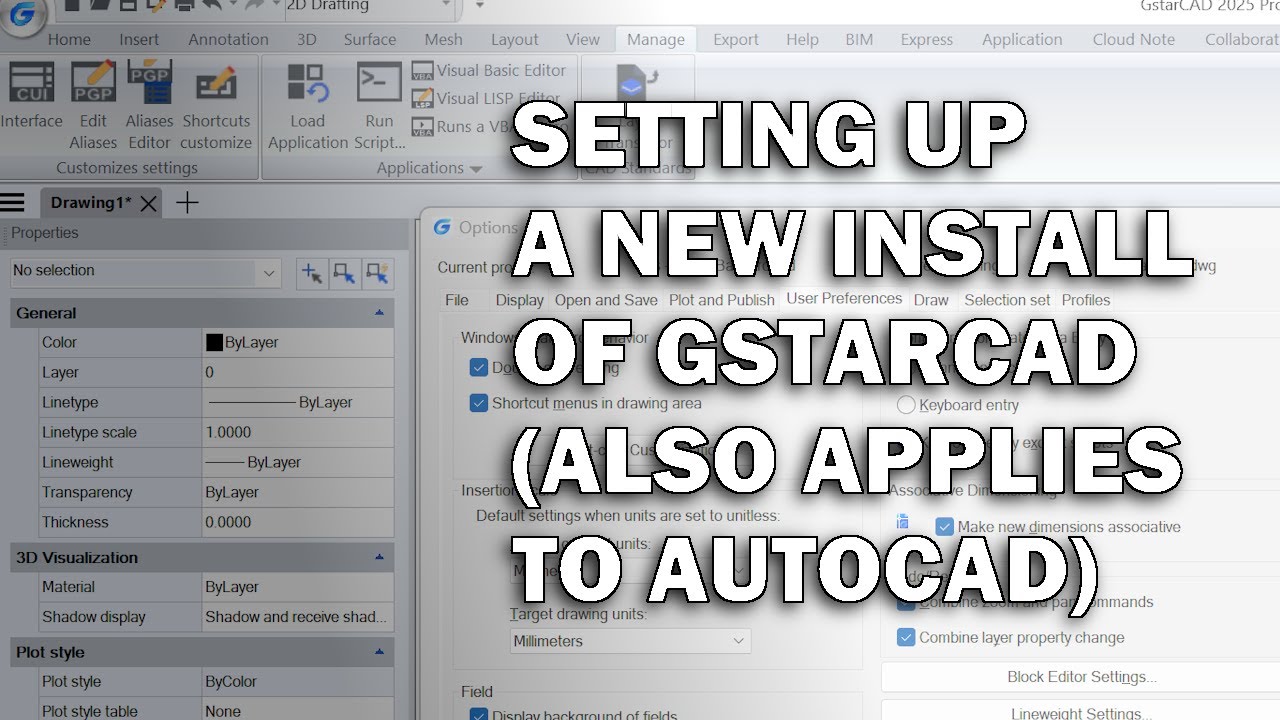The height and width of the screenshot is (720, 1280).
Task: Click the select objects icon in Properties
Action: [345, 272]
